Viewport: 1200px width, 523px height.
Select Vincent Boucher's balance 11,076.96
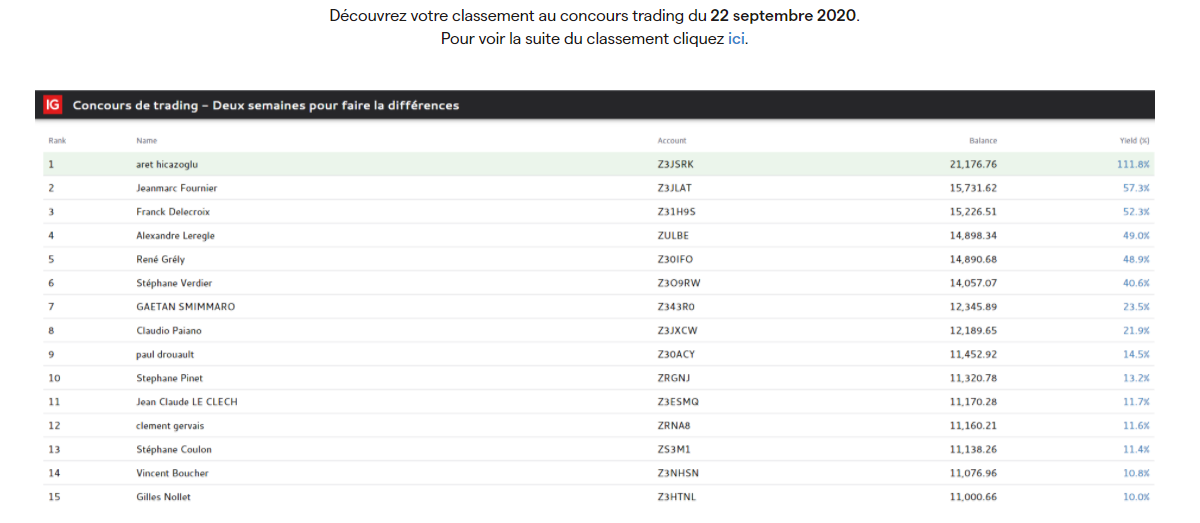pyautogui.click(x=973, y=473)
